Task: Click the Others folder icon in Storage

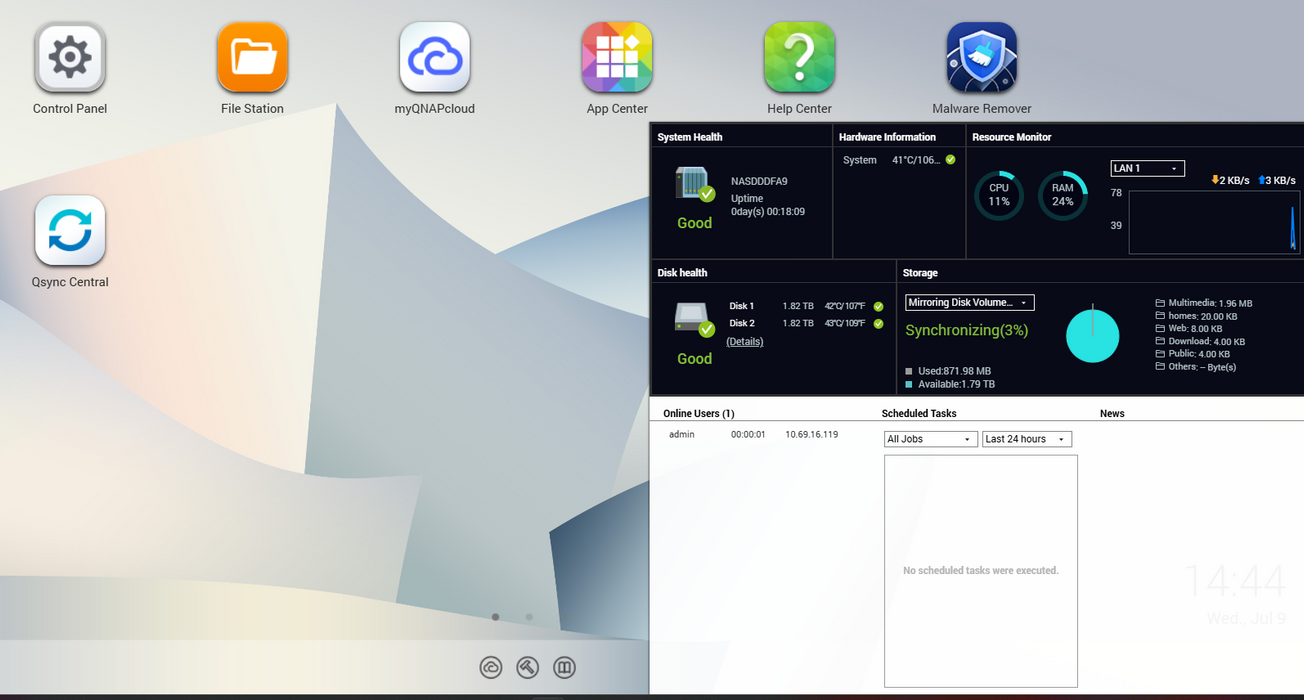Action: [1160, 367]
